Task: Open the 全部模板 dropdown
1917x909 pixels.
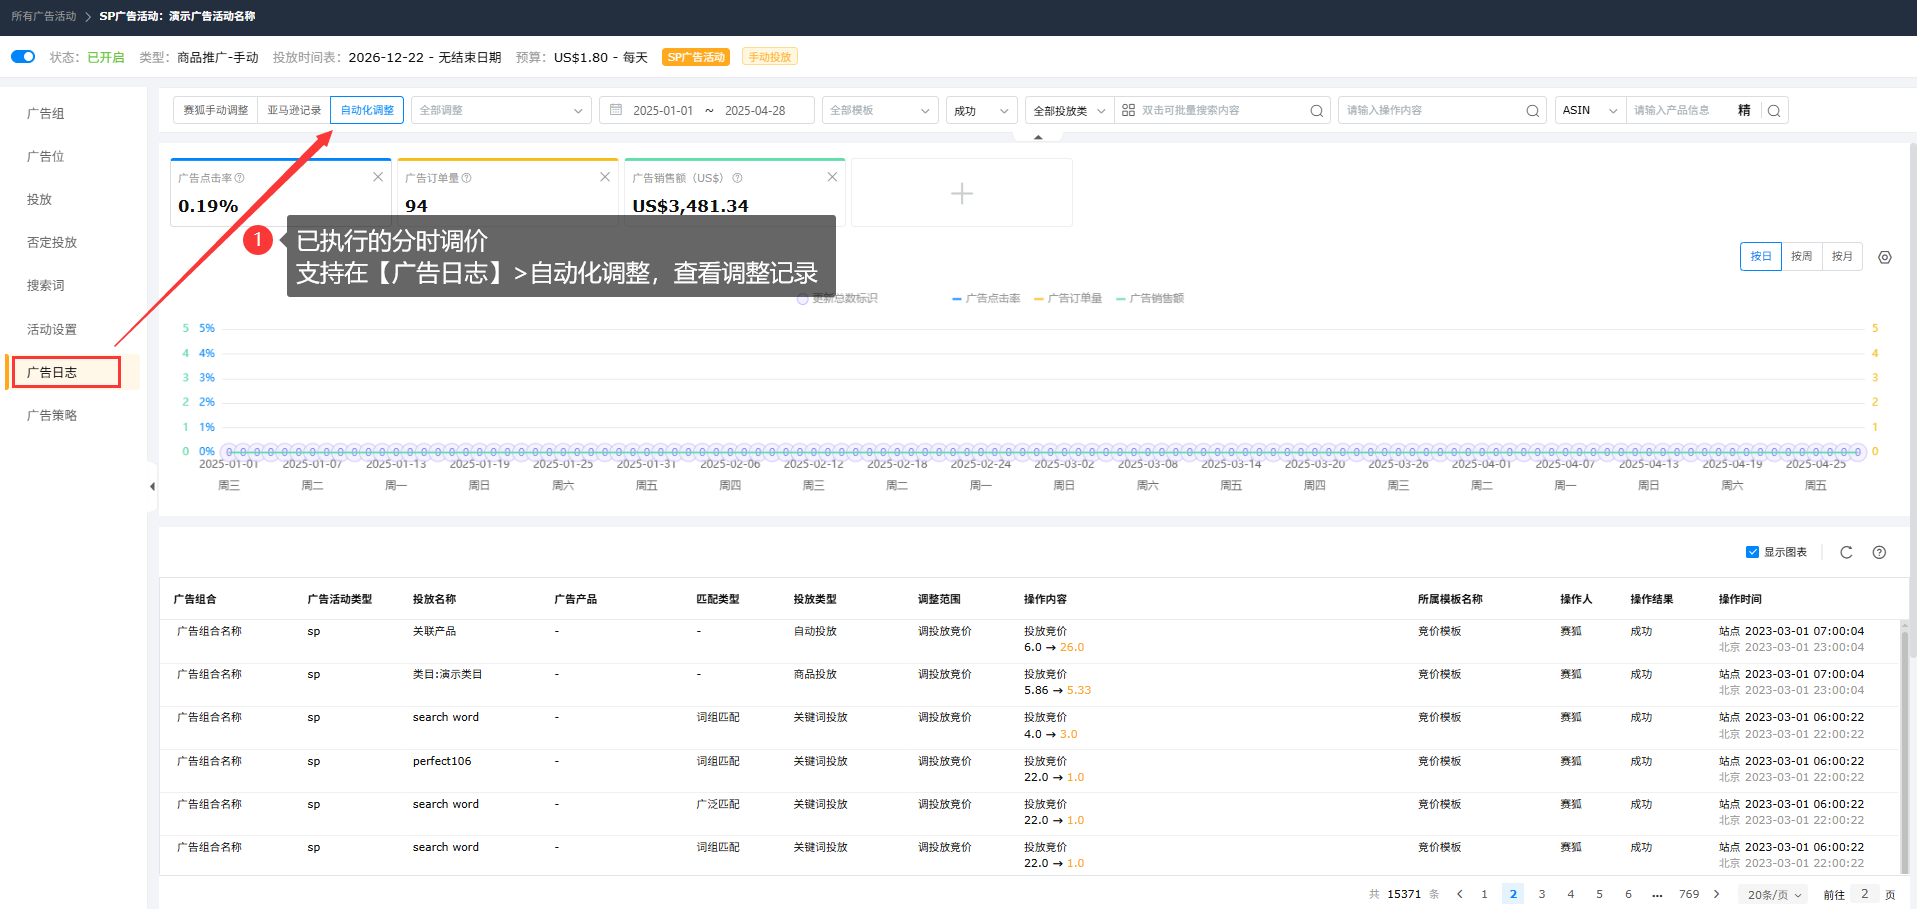Action: (x=880, y=111)
